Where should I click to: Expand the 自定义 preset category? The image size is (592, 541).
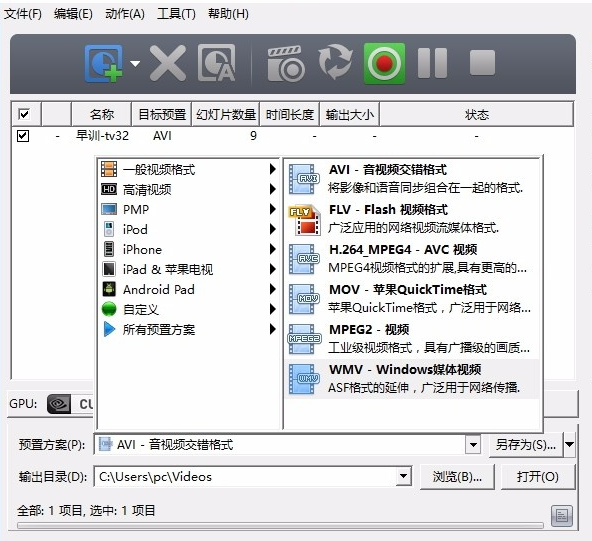pyautogui.click(x=188, y=309)
